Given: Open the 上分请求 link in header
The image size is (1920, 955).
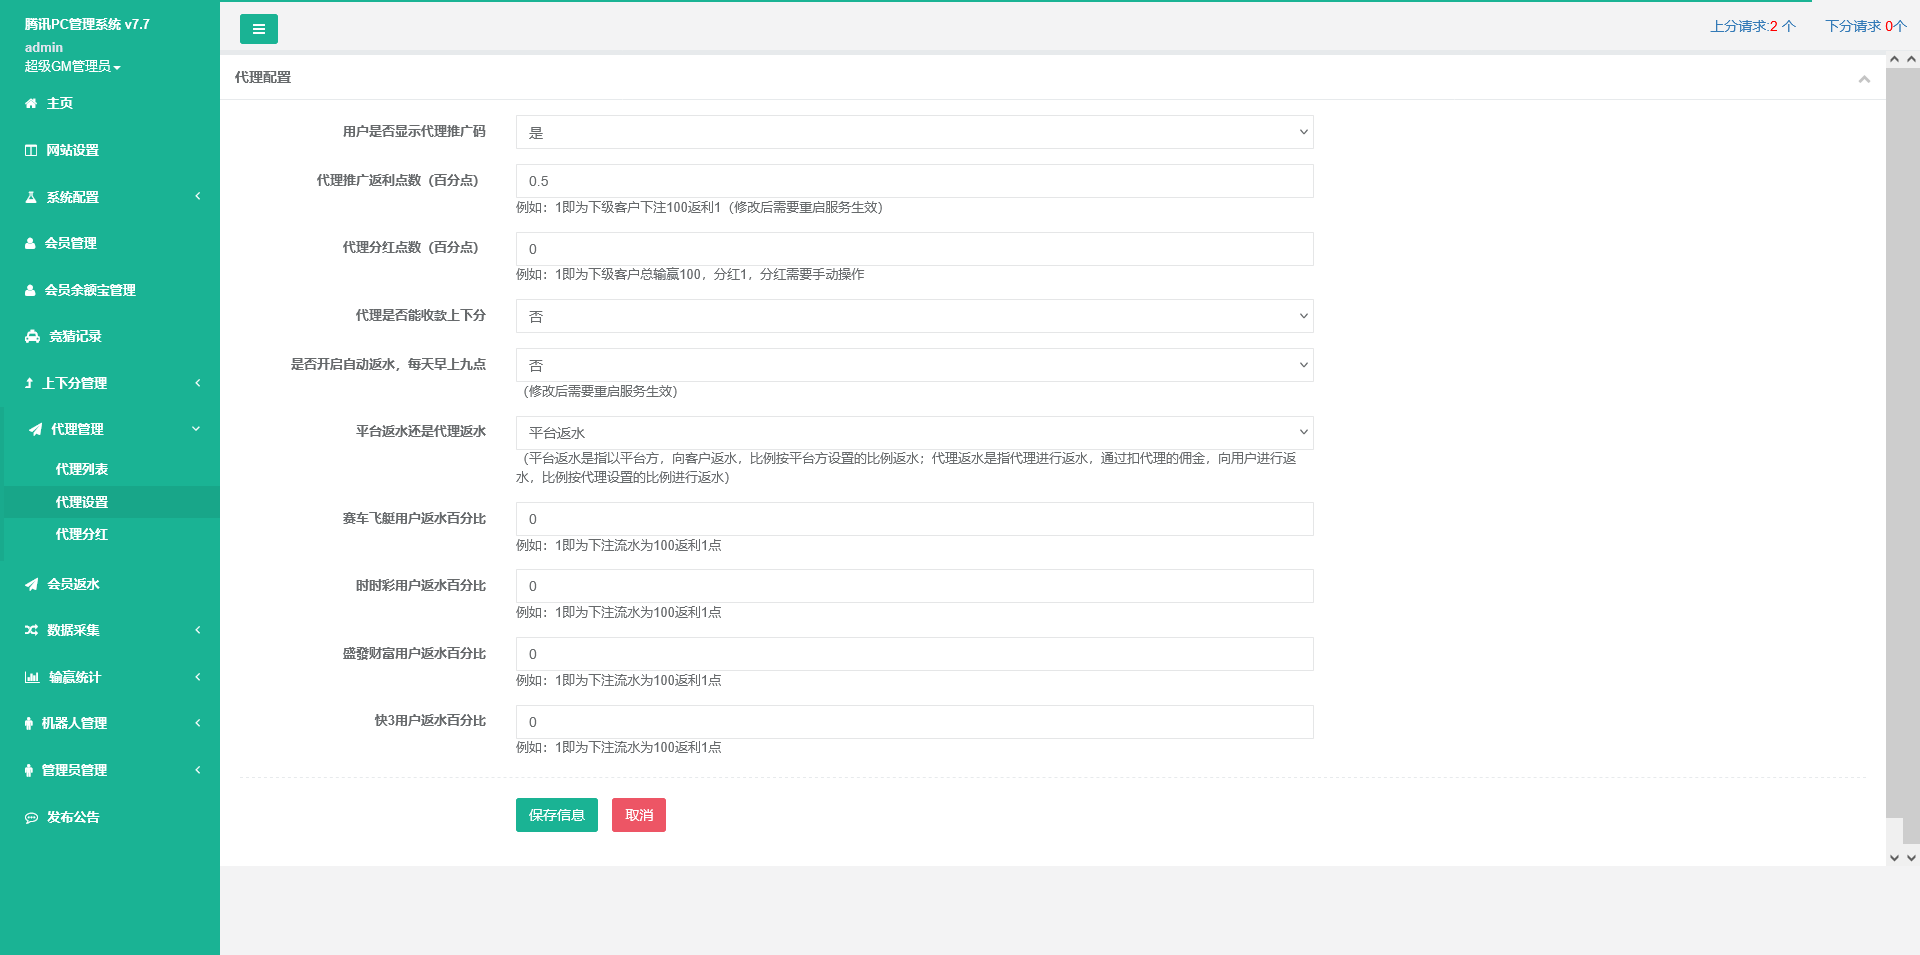Looking at the screenshot, I should click(x=1753, y=26).
